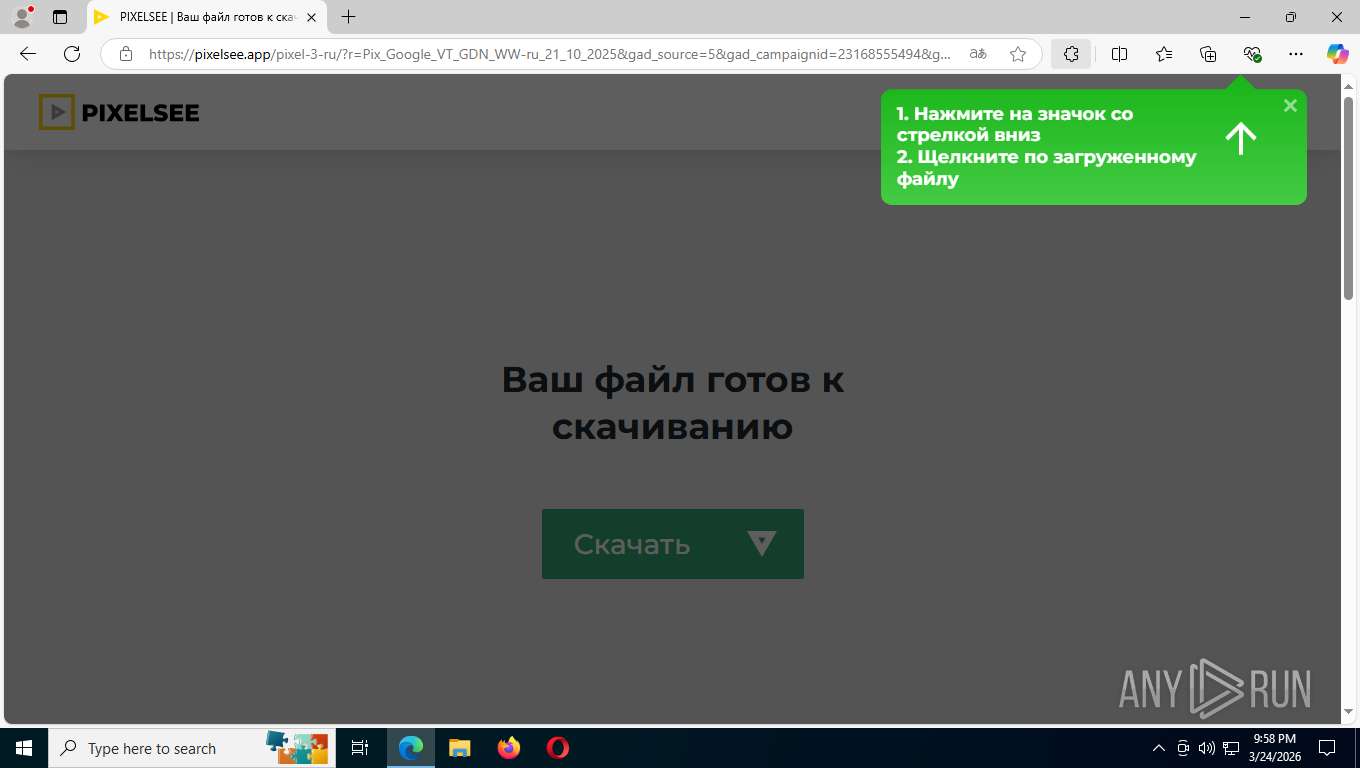
Task: Open the translate page icon in address bar
Action: (978, 54)
